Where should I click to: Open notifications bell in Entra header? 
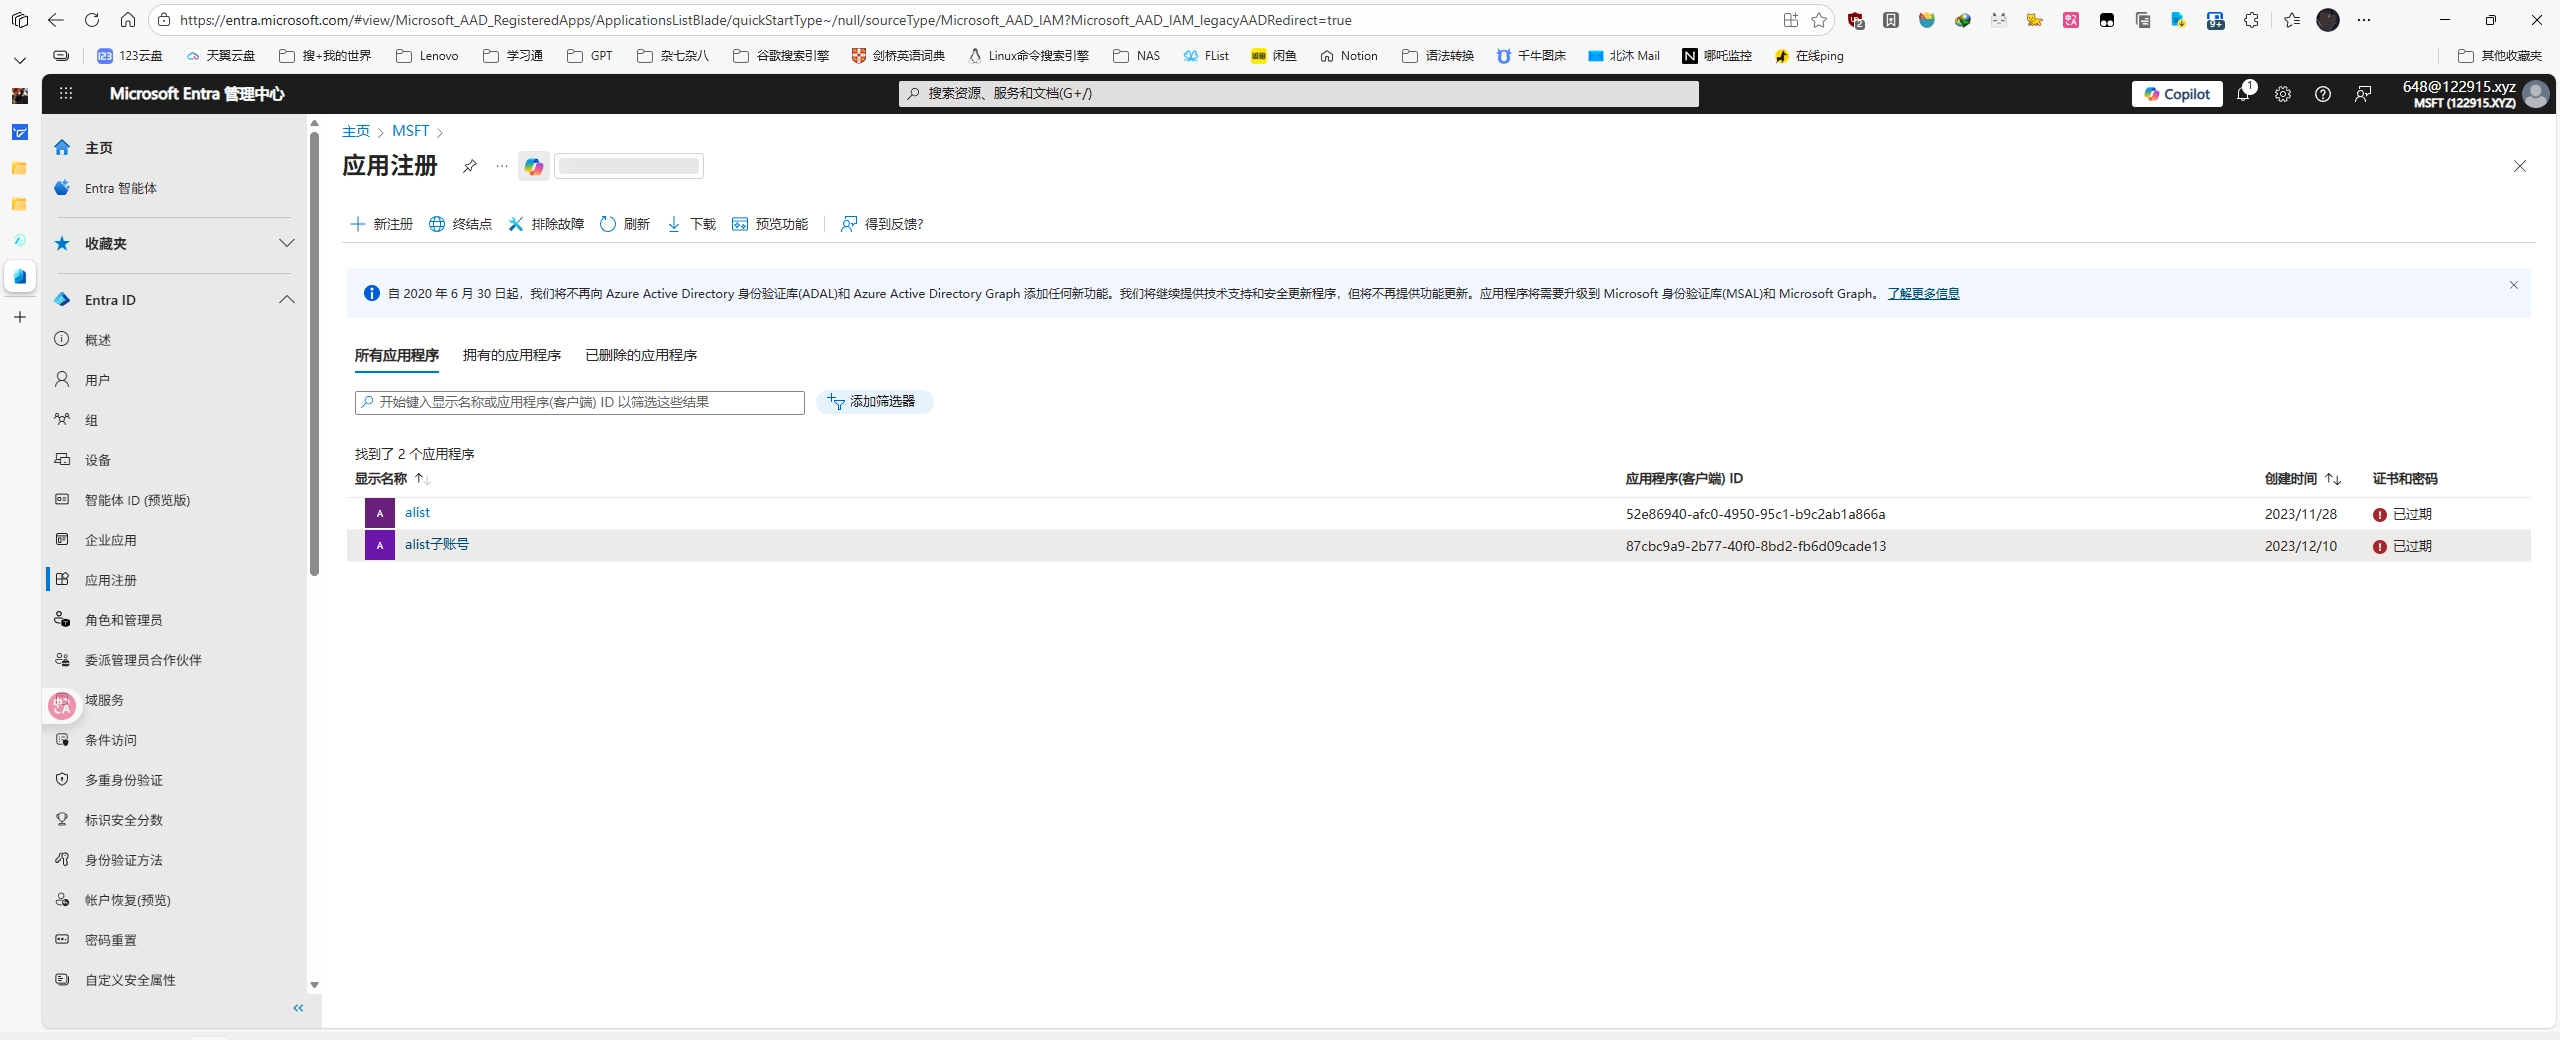coord(2244,93)
